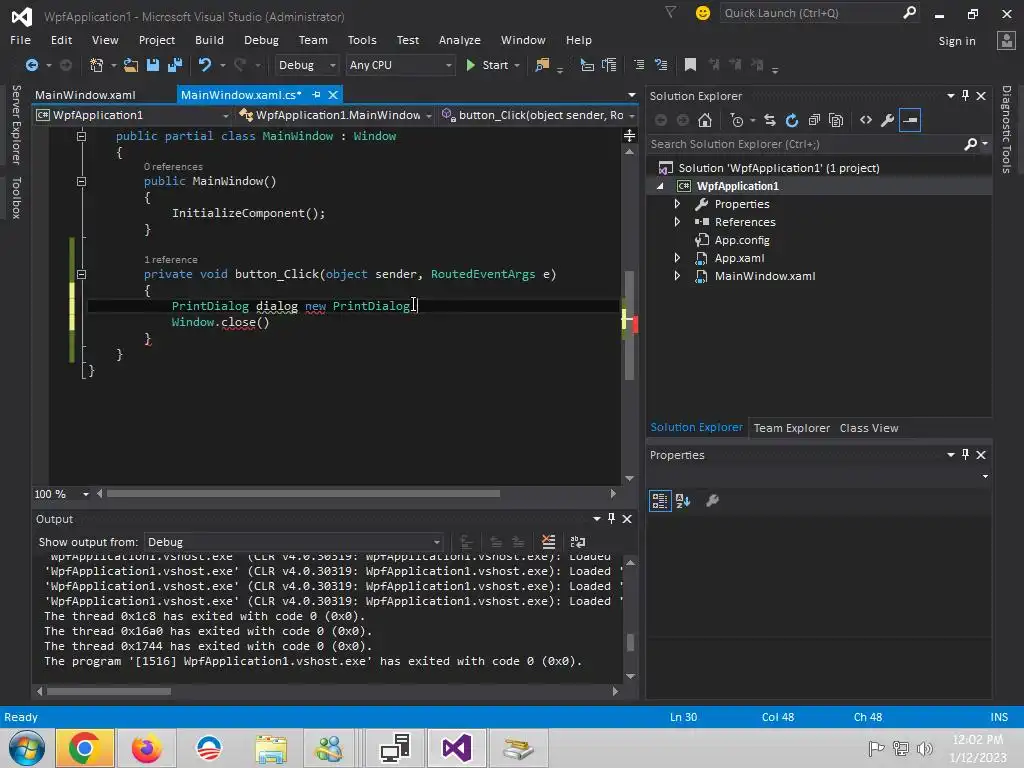Open the Tools menu
The width and height of the screenshot is (1024, 768).
(362, 40)
